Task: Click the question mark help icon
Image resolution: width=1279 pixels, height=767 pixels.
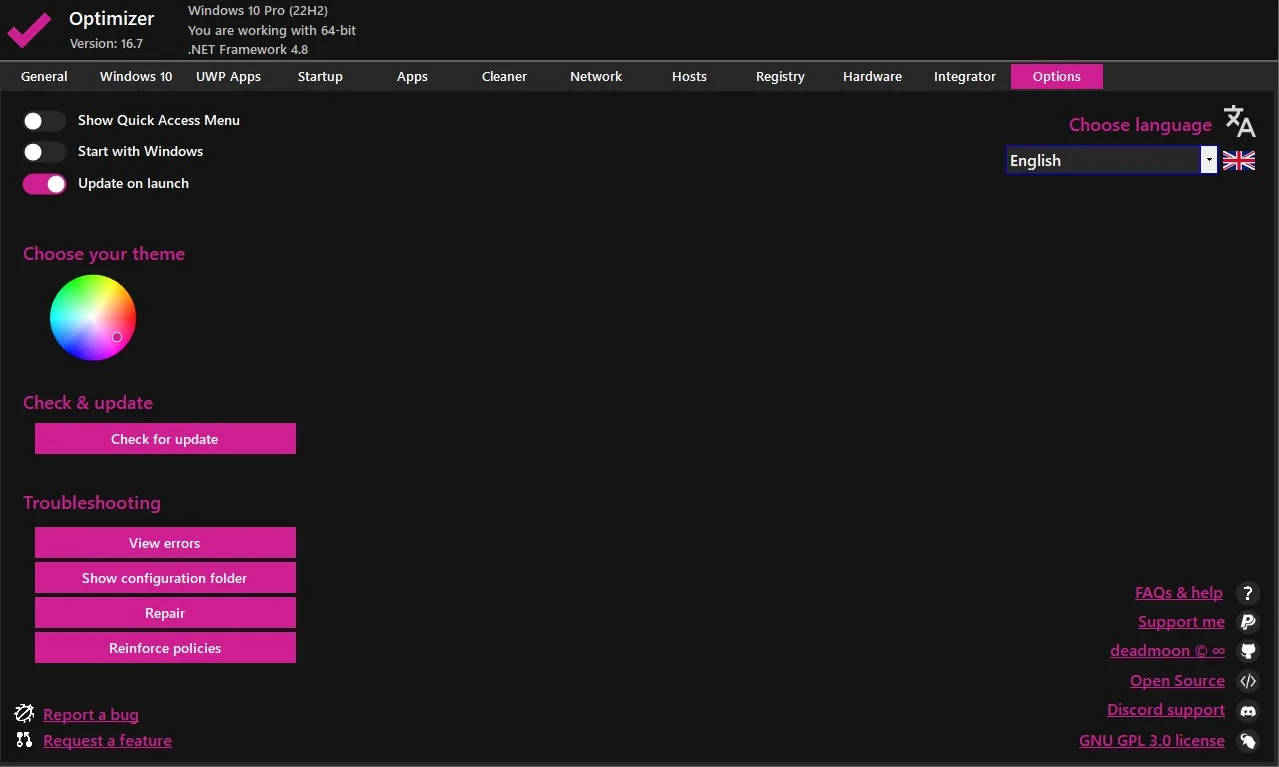Action: (1247, 593)
